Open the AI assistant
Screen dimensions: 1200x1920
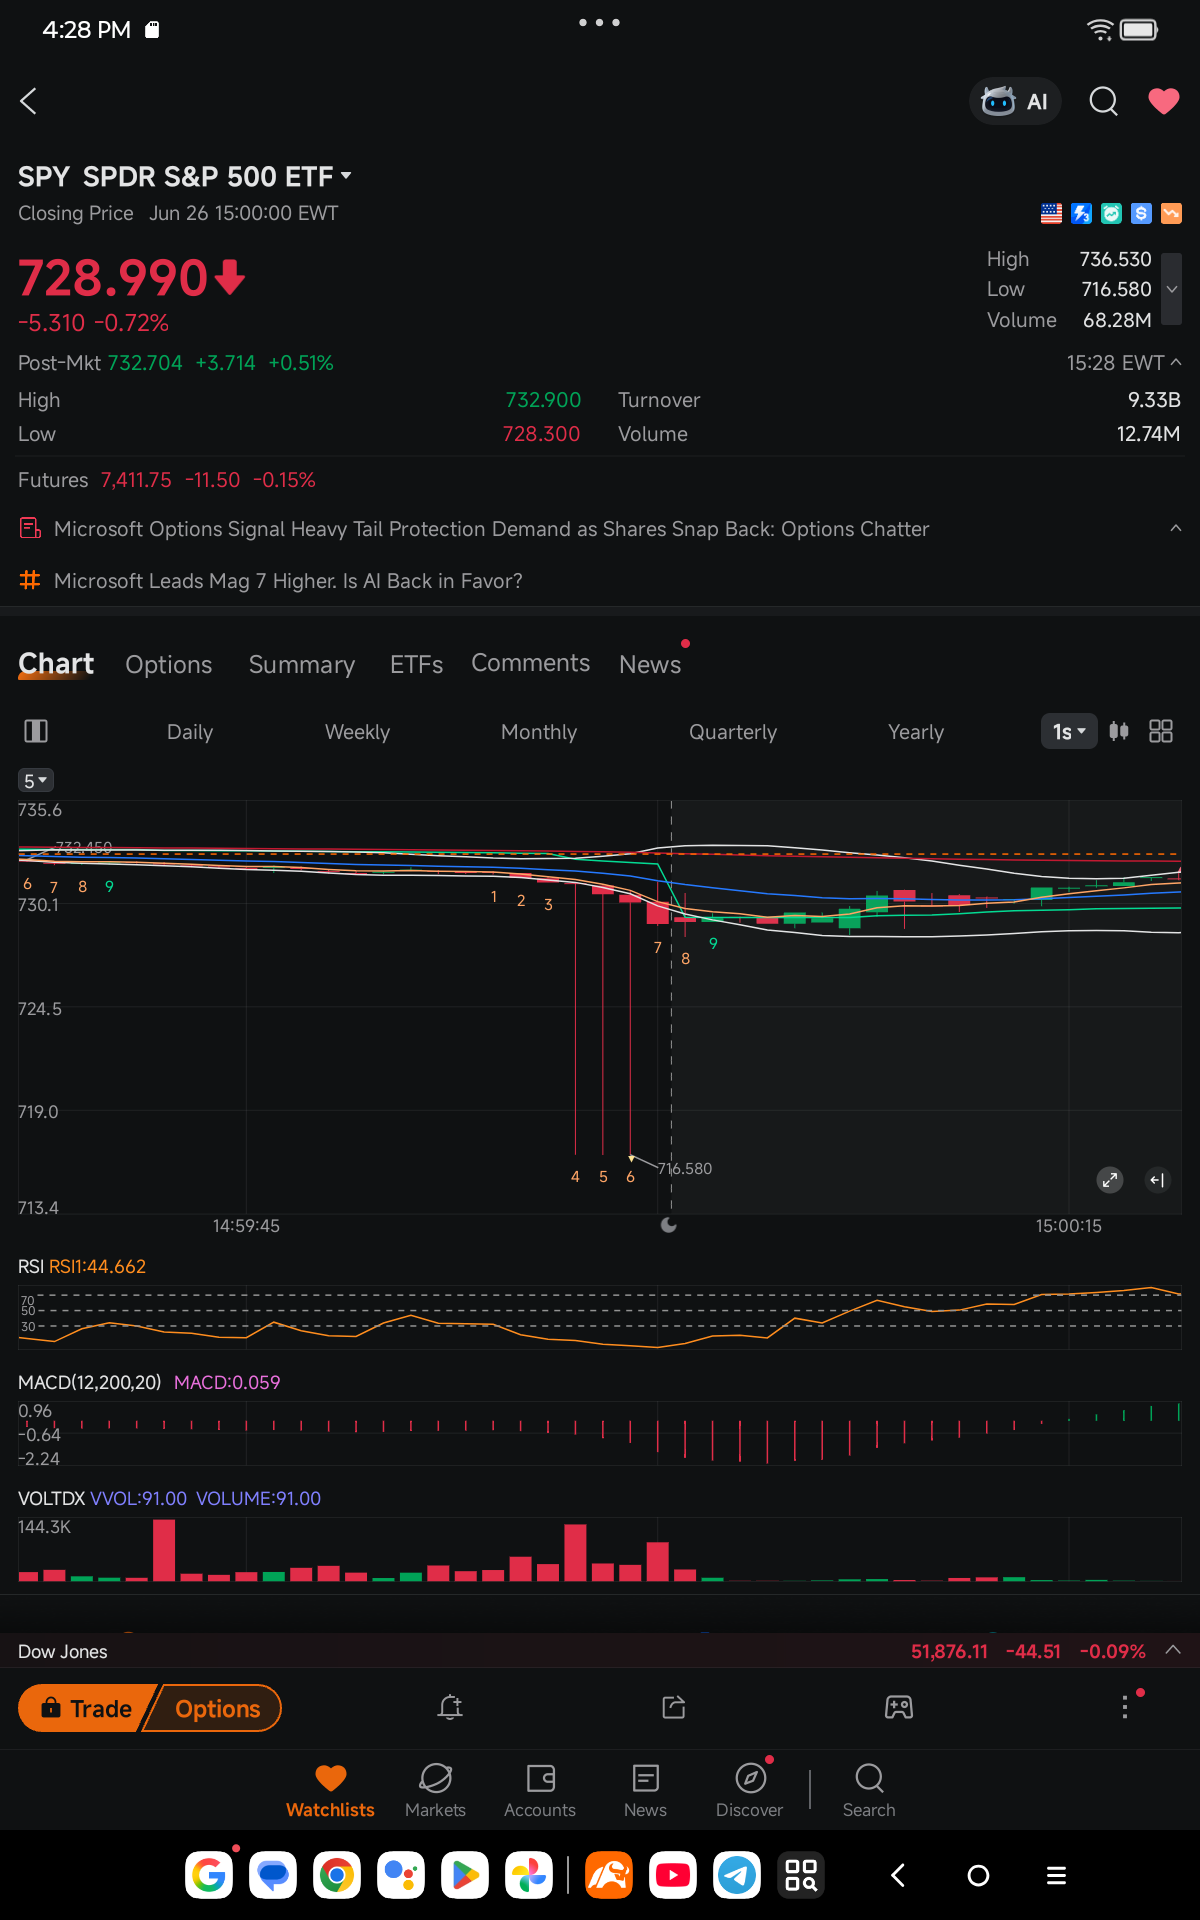click(x=1015, y=101)
